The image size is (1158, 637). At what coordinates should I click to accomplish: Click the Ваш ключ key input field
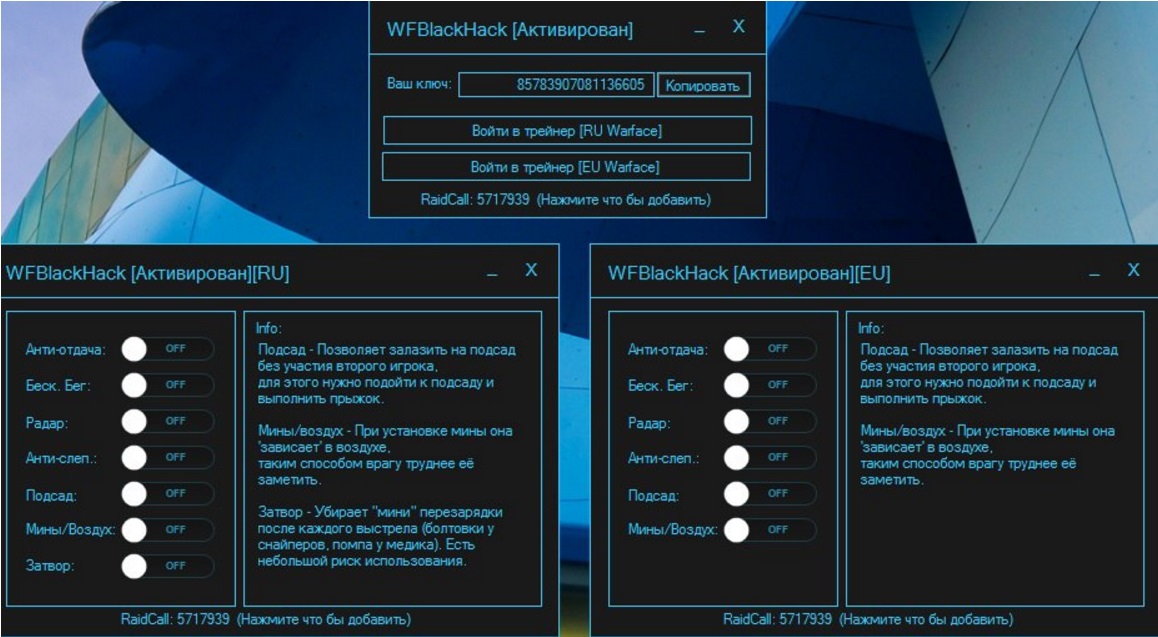(x=556, y=85)
